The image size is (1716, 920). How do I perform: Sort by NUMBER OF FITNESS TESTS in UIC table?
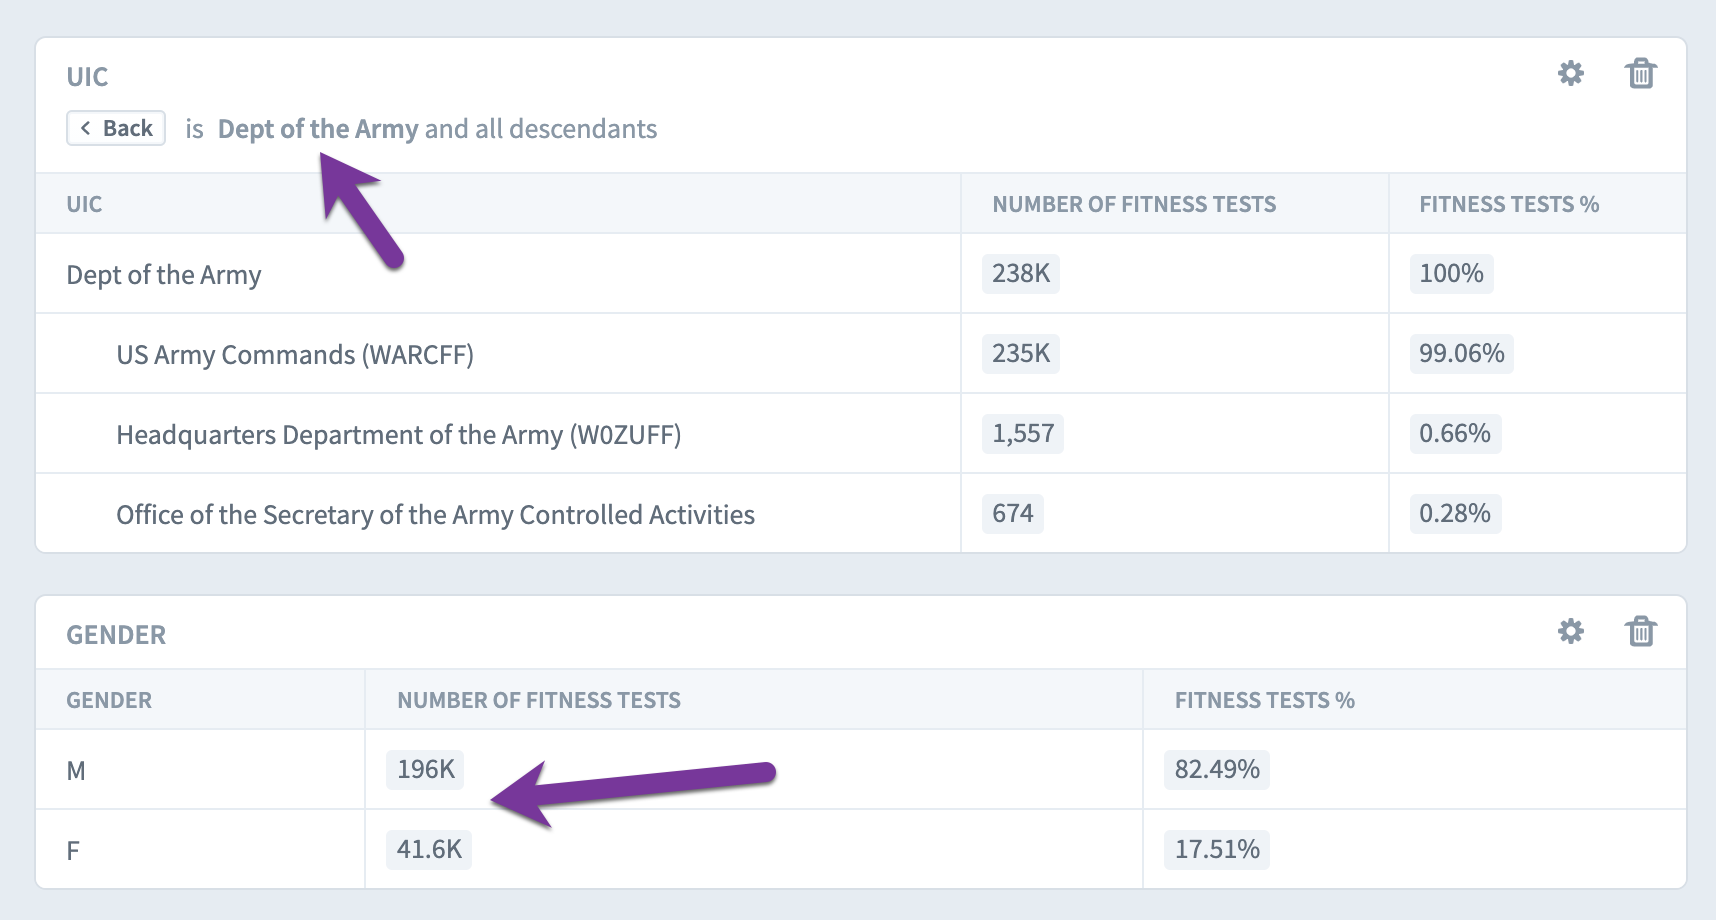(1134, 204)
